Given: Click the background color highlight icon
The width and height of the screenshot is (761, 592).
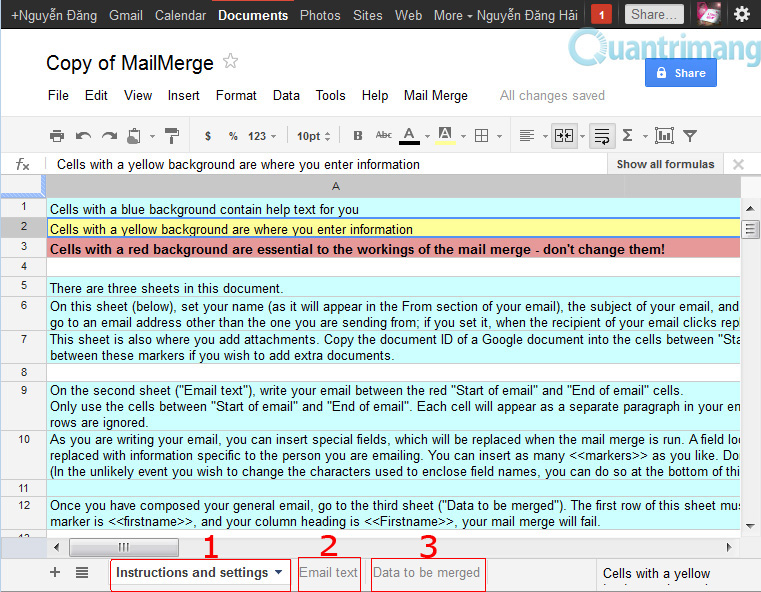Looking at the screenshot, I should coord(445,136).
